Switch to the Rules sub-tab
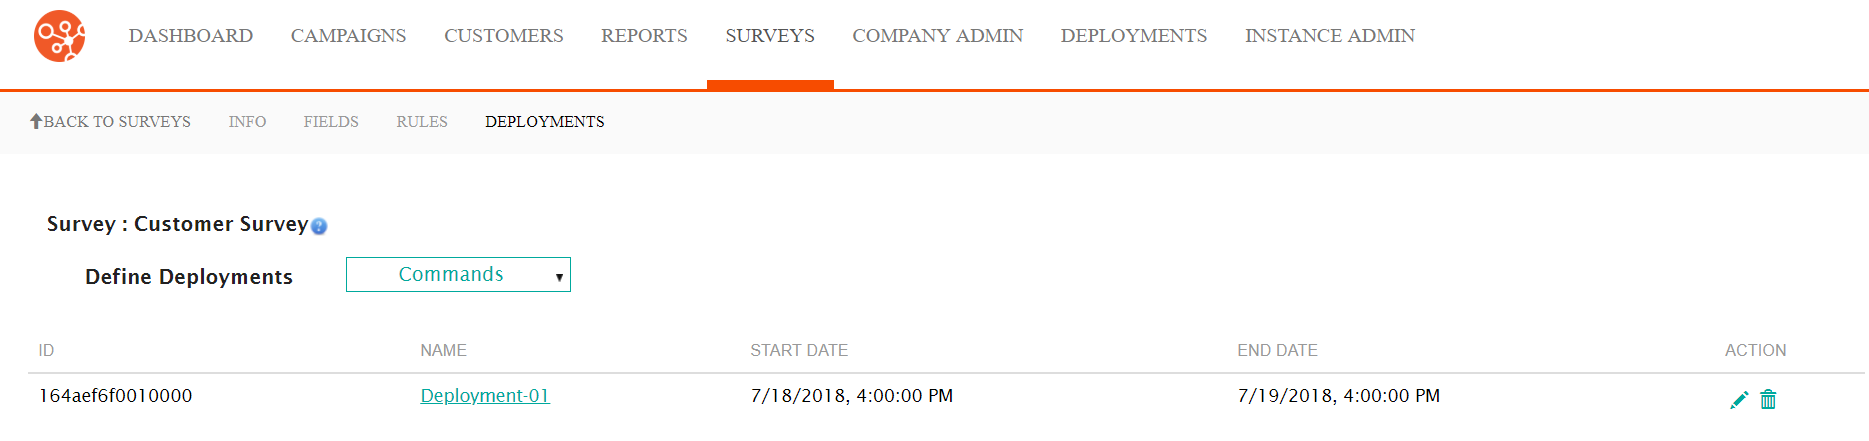 [x=422, y=122]
